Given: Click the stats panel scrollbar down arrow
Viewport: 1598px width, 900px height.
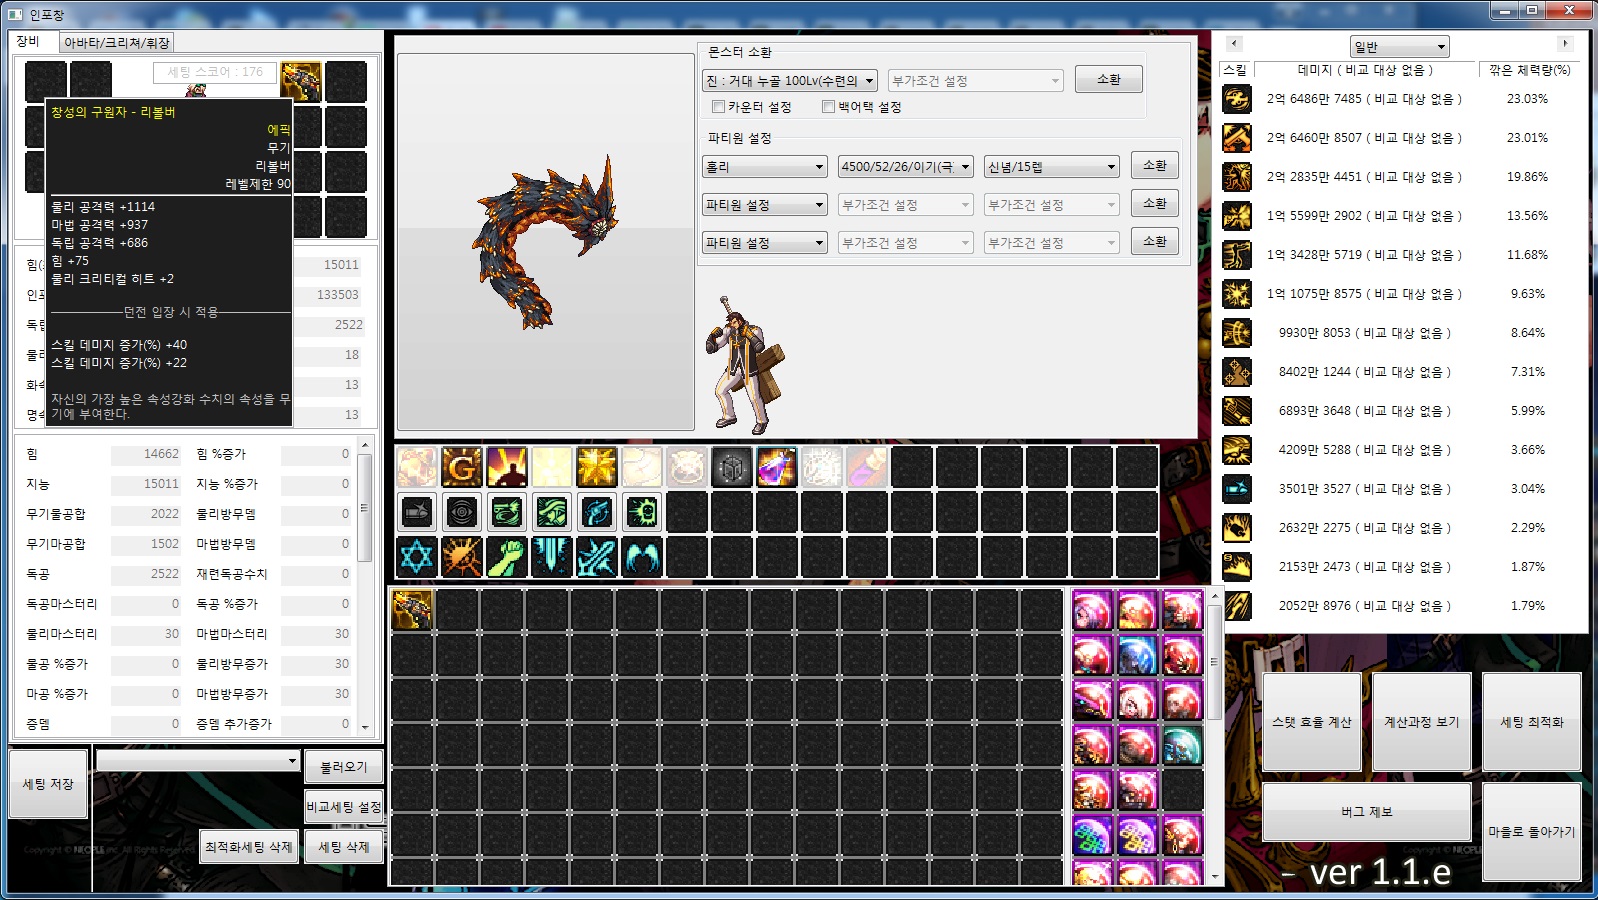Looking at the screenshot, I should (x=365, y=727).
